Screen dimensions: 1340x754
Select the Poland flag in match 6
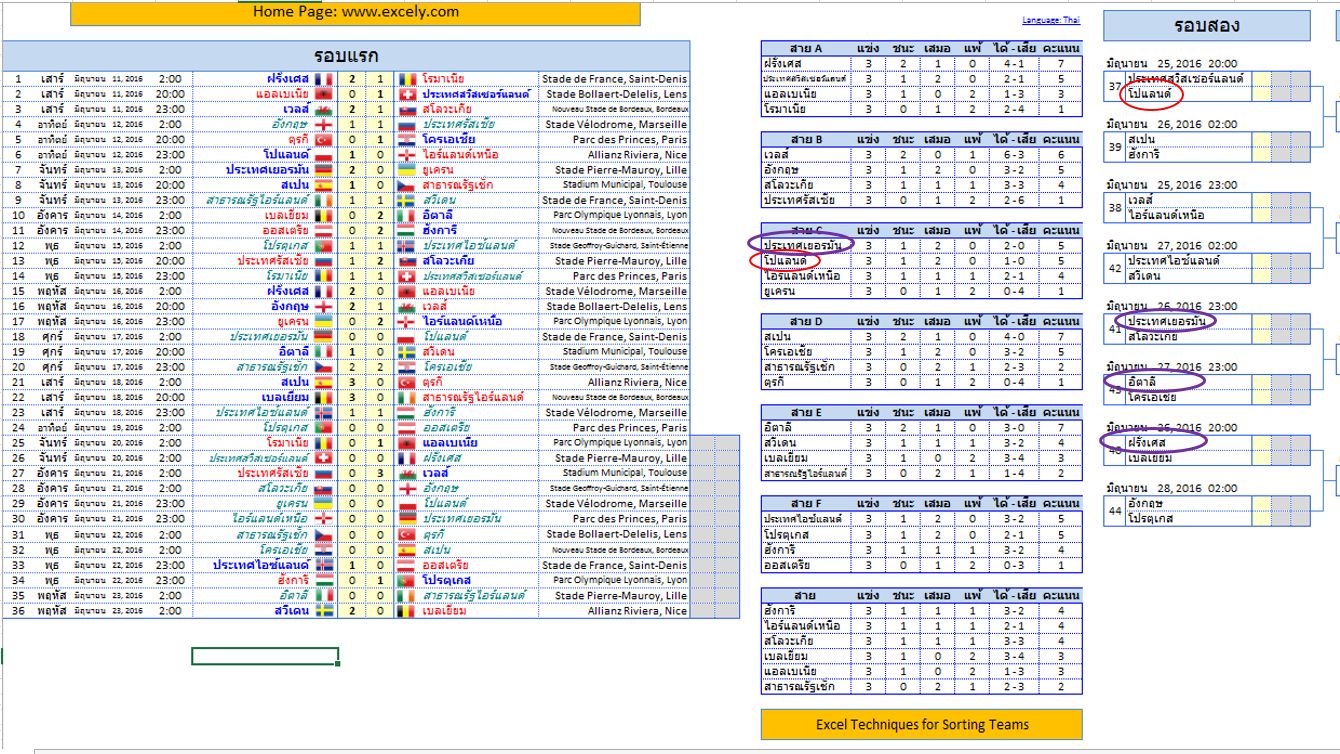(324, 154)
